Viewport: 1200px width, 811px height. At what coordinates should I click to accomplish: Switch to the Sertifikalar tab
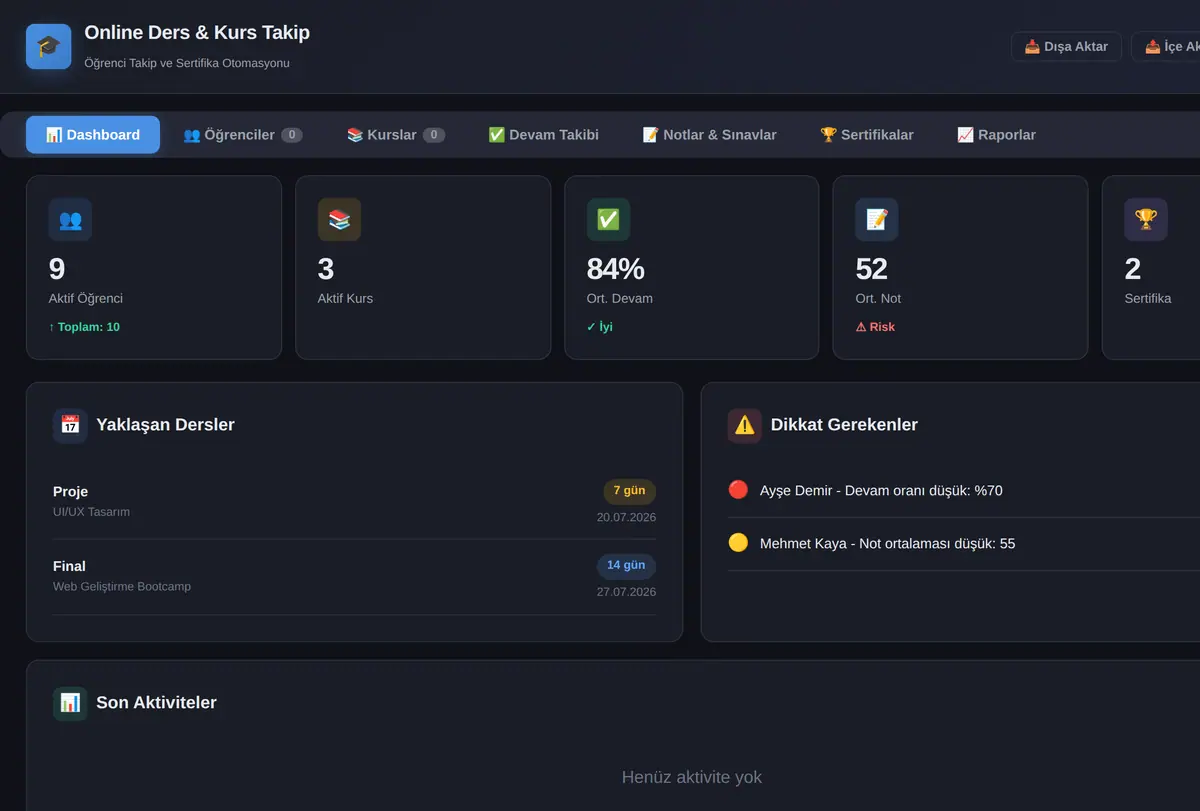pyautogui.click(x=867, y=135)
